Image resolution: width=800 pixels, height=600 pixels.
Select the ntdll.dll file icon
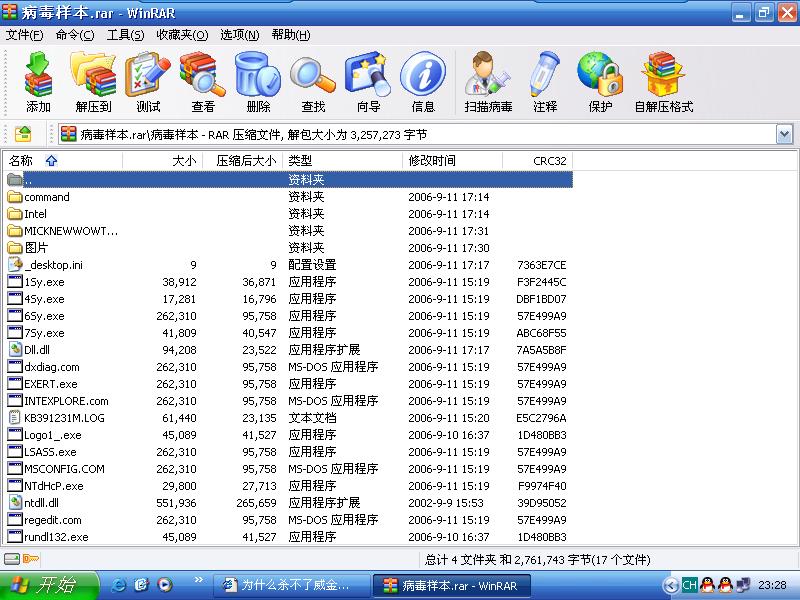tap(15, 503)
